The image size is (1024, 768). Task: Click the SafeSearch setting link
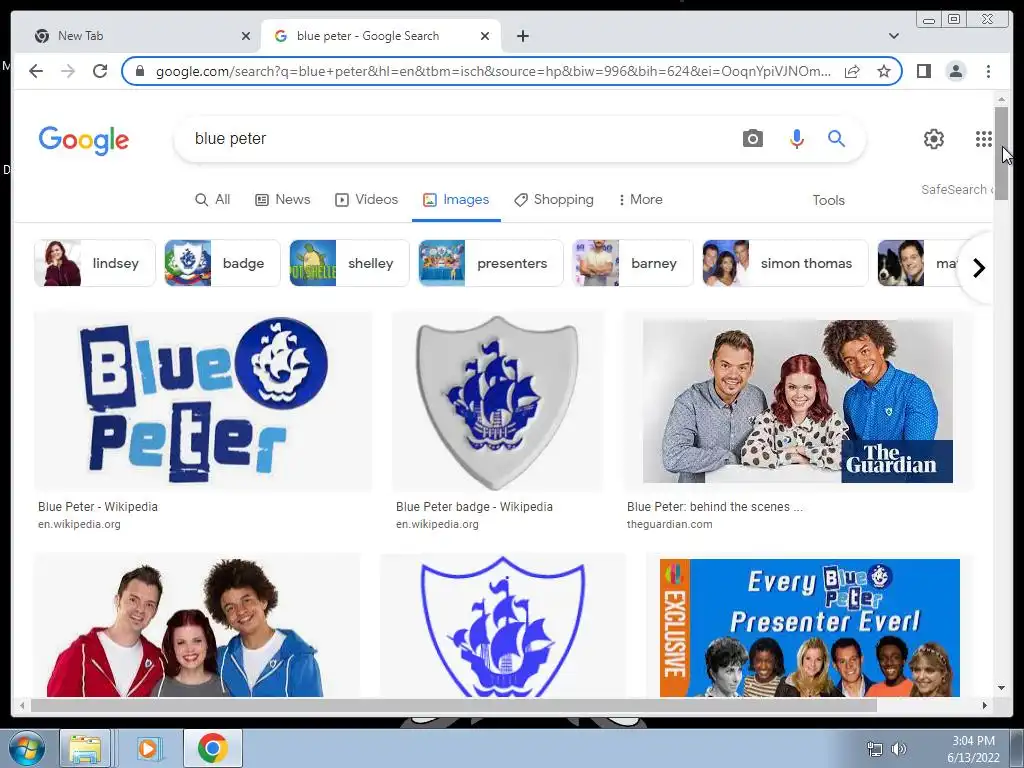tap(957, 189)
